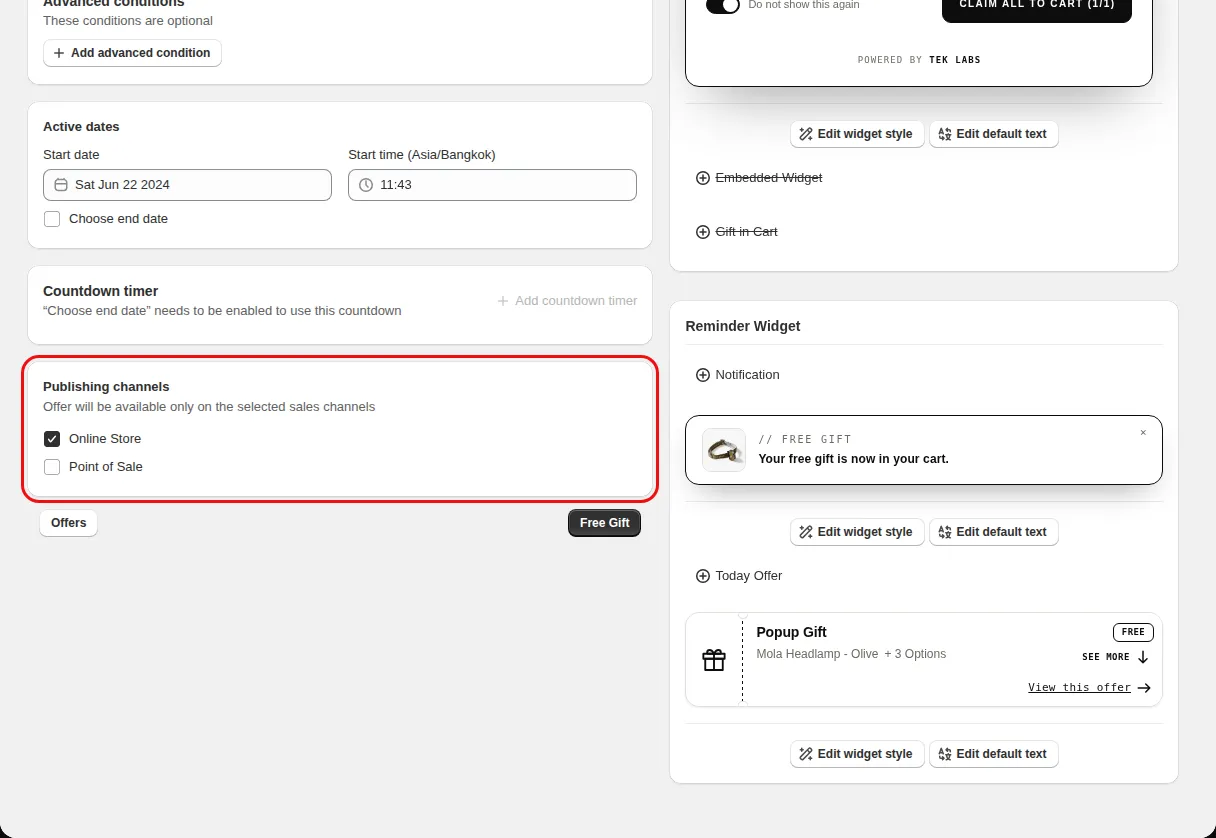Enable the Point of Sale checkbox

(52, 467)
